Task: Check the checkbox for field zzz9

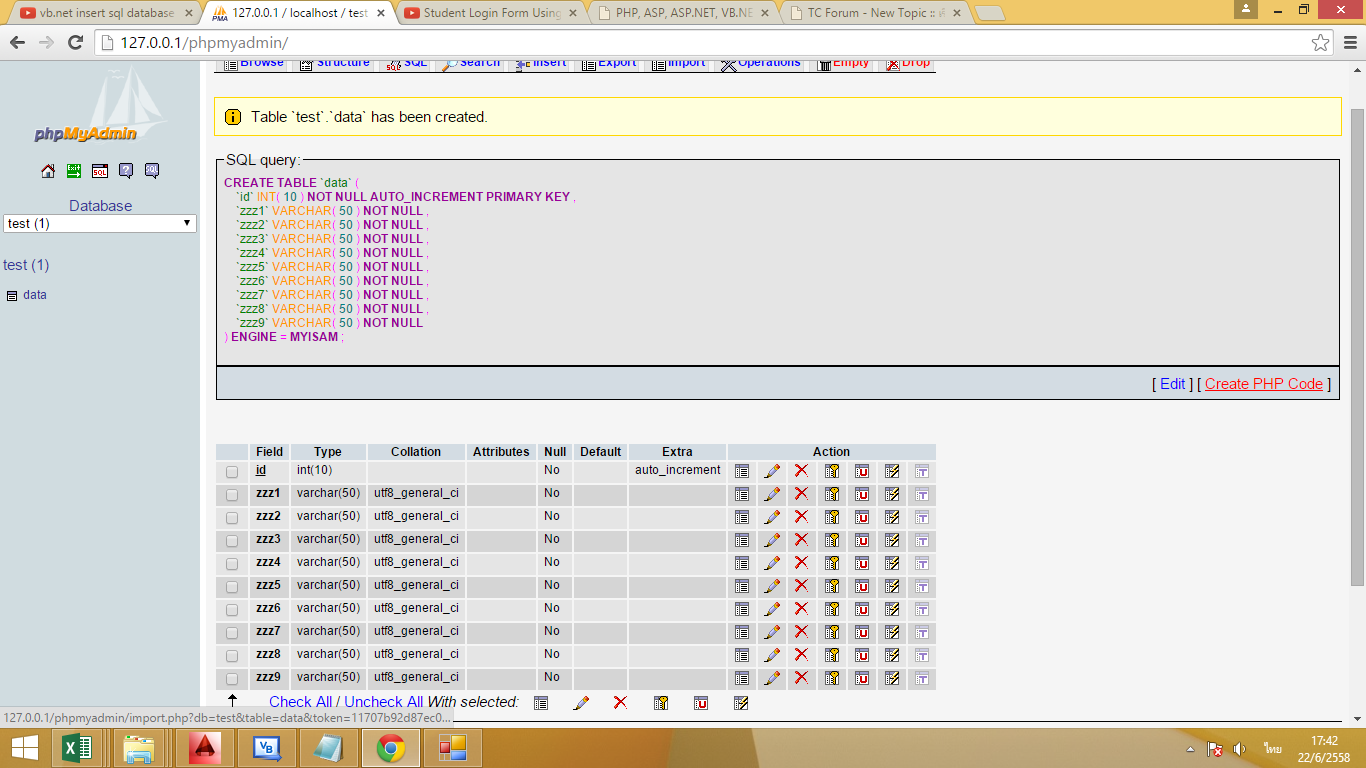Action: 232,679
